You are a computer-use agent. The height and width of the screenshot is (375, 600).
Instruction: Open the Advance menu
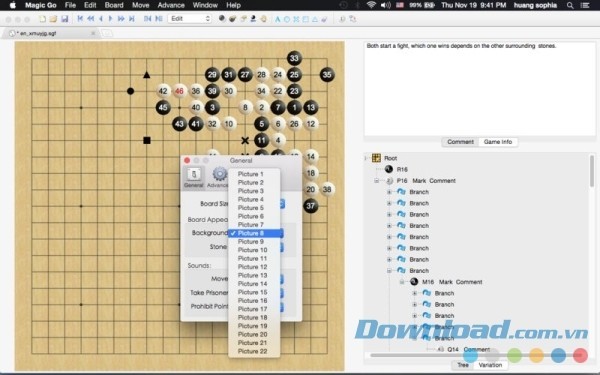pos(171,5)
